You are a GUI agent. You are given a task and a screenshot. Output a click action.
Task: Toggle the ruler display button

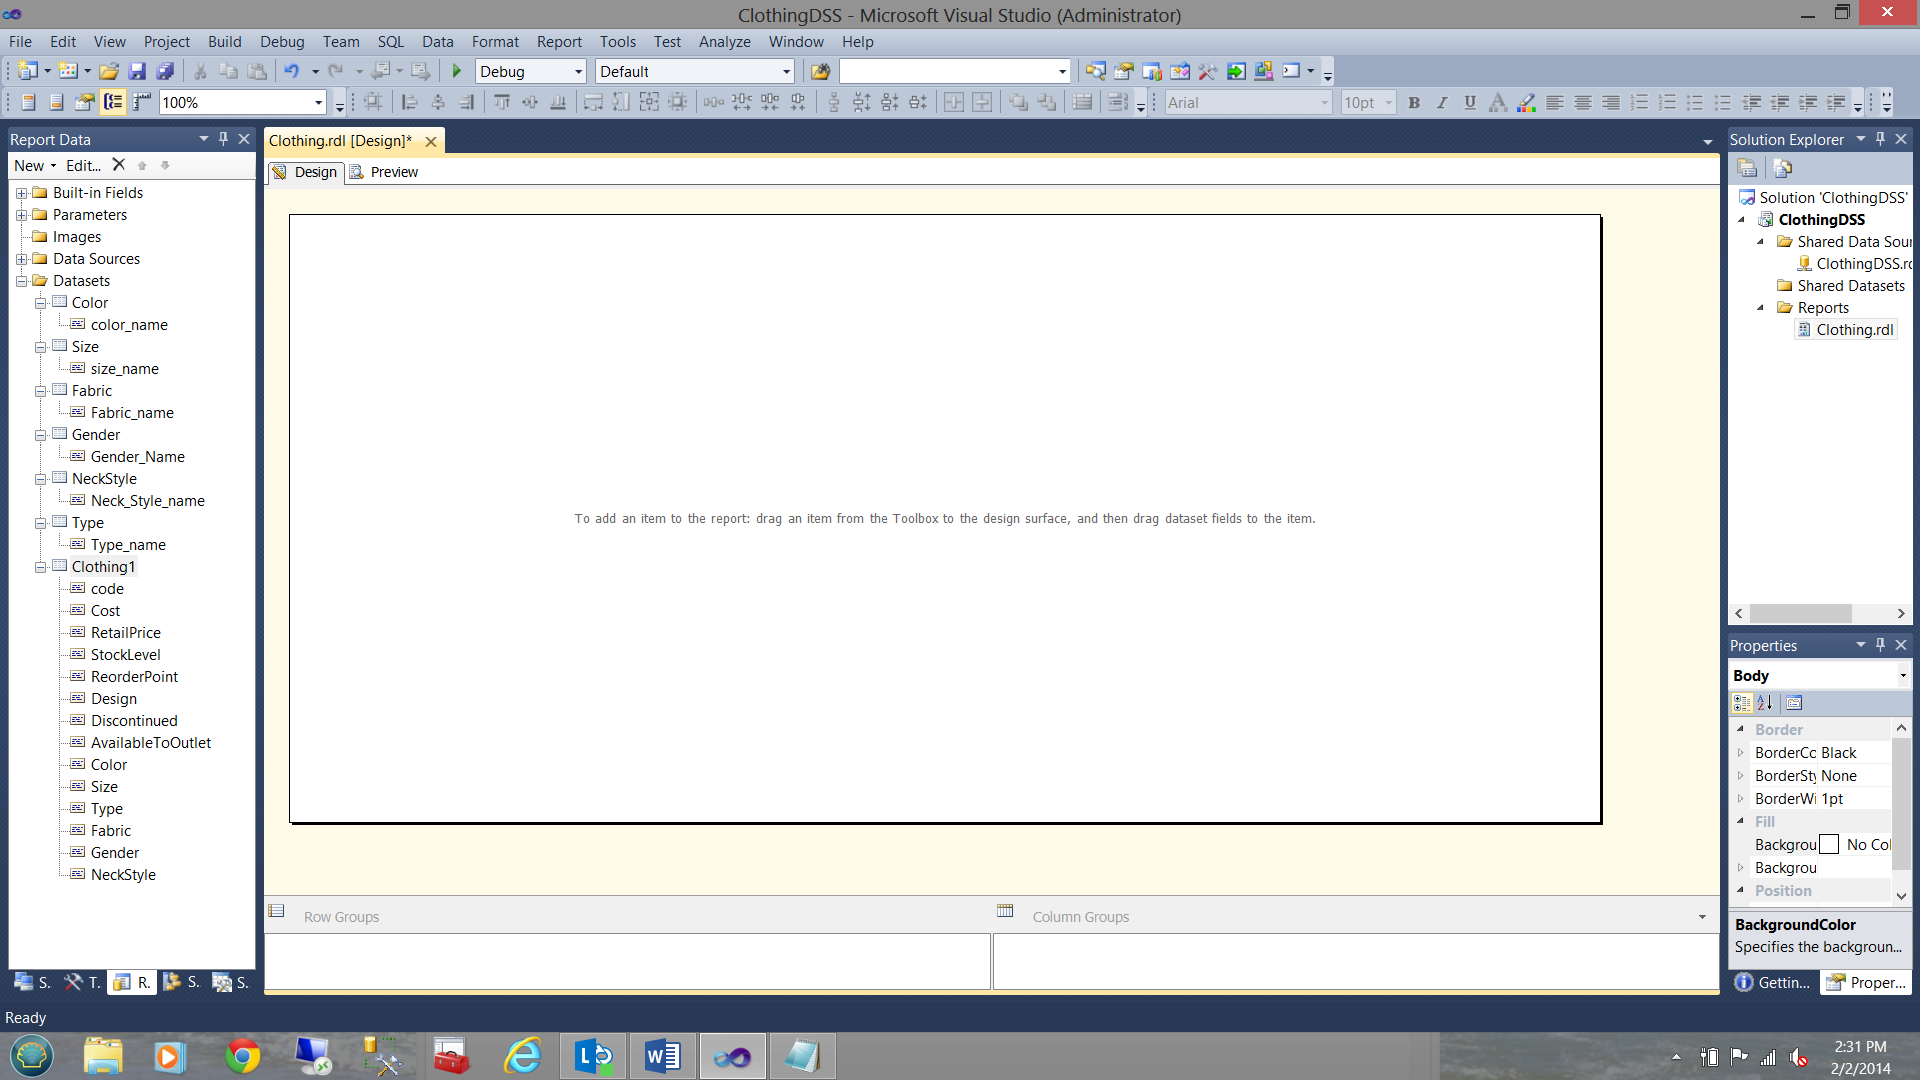point(141,102)
